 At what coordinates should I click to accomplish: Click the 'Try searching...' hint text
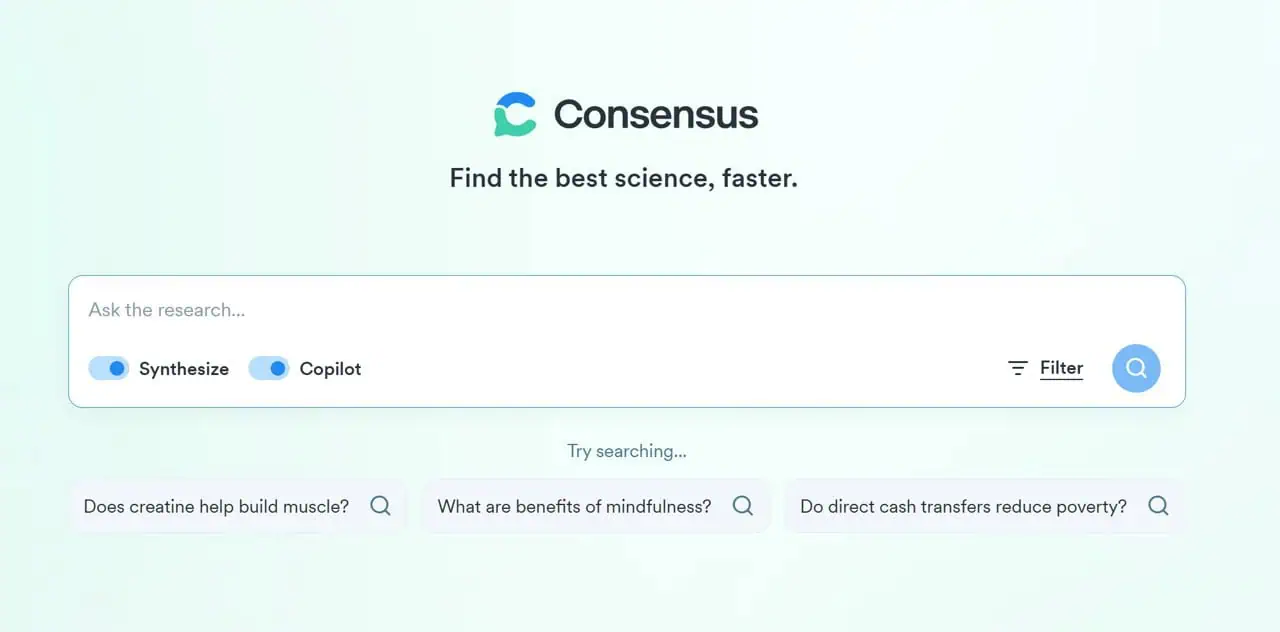tap(627, 451)
